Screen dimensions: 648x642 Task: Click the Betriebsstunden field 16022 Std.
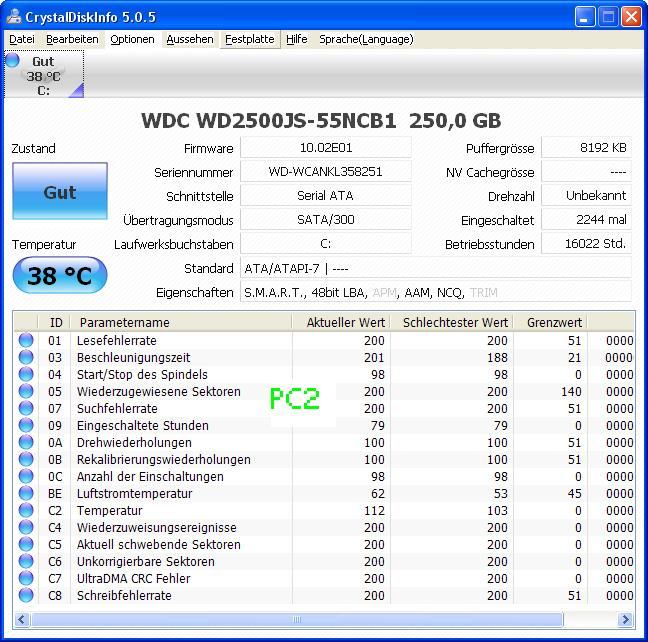tap(586, 243)
